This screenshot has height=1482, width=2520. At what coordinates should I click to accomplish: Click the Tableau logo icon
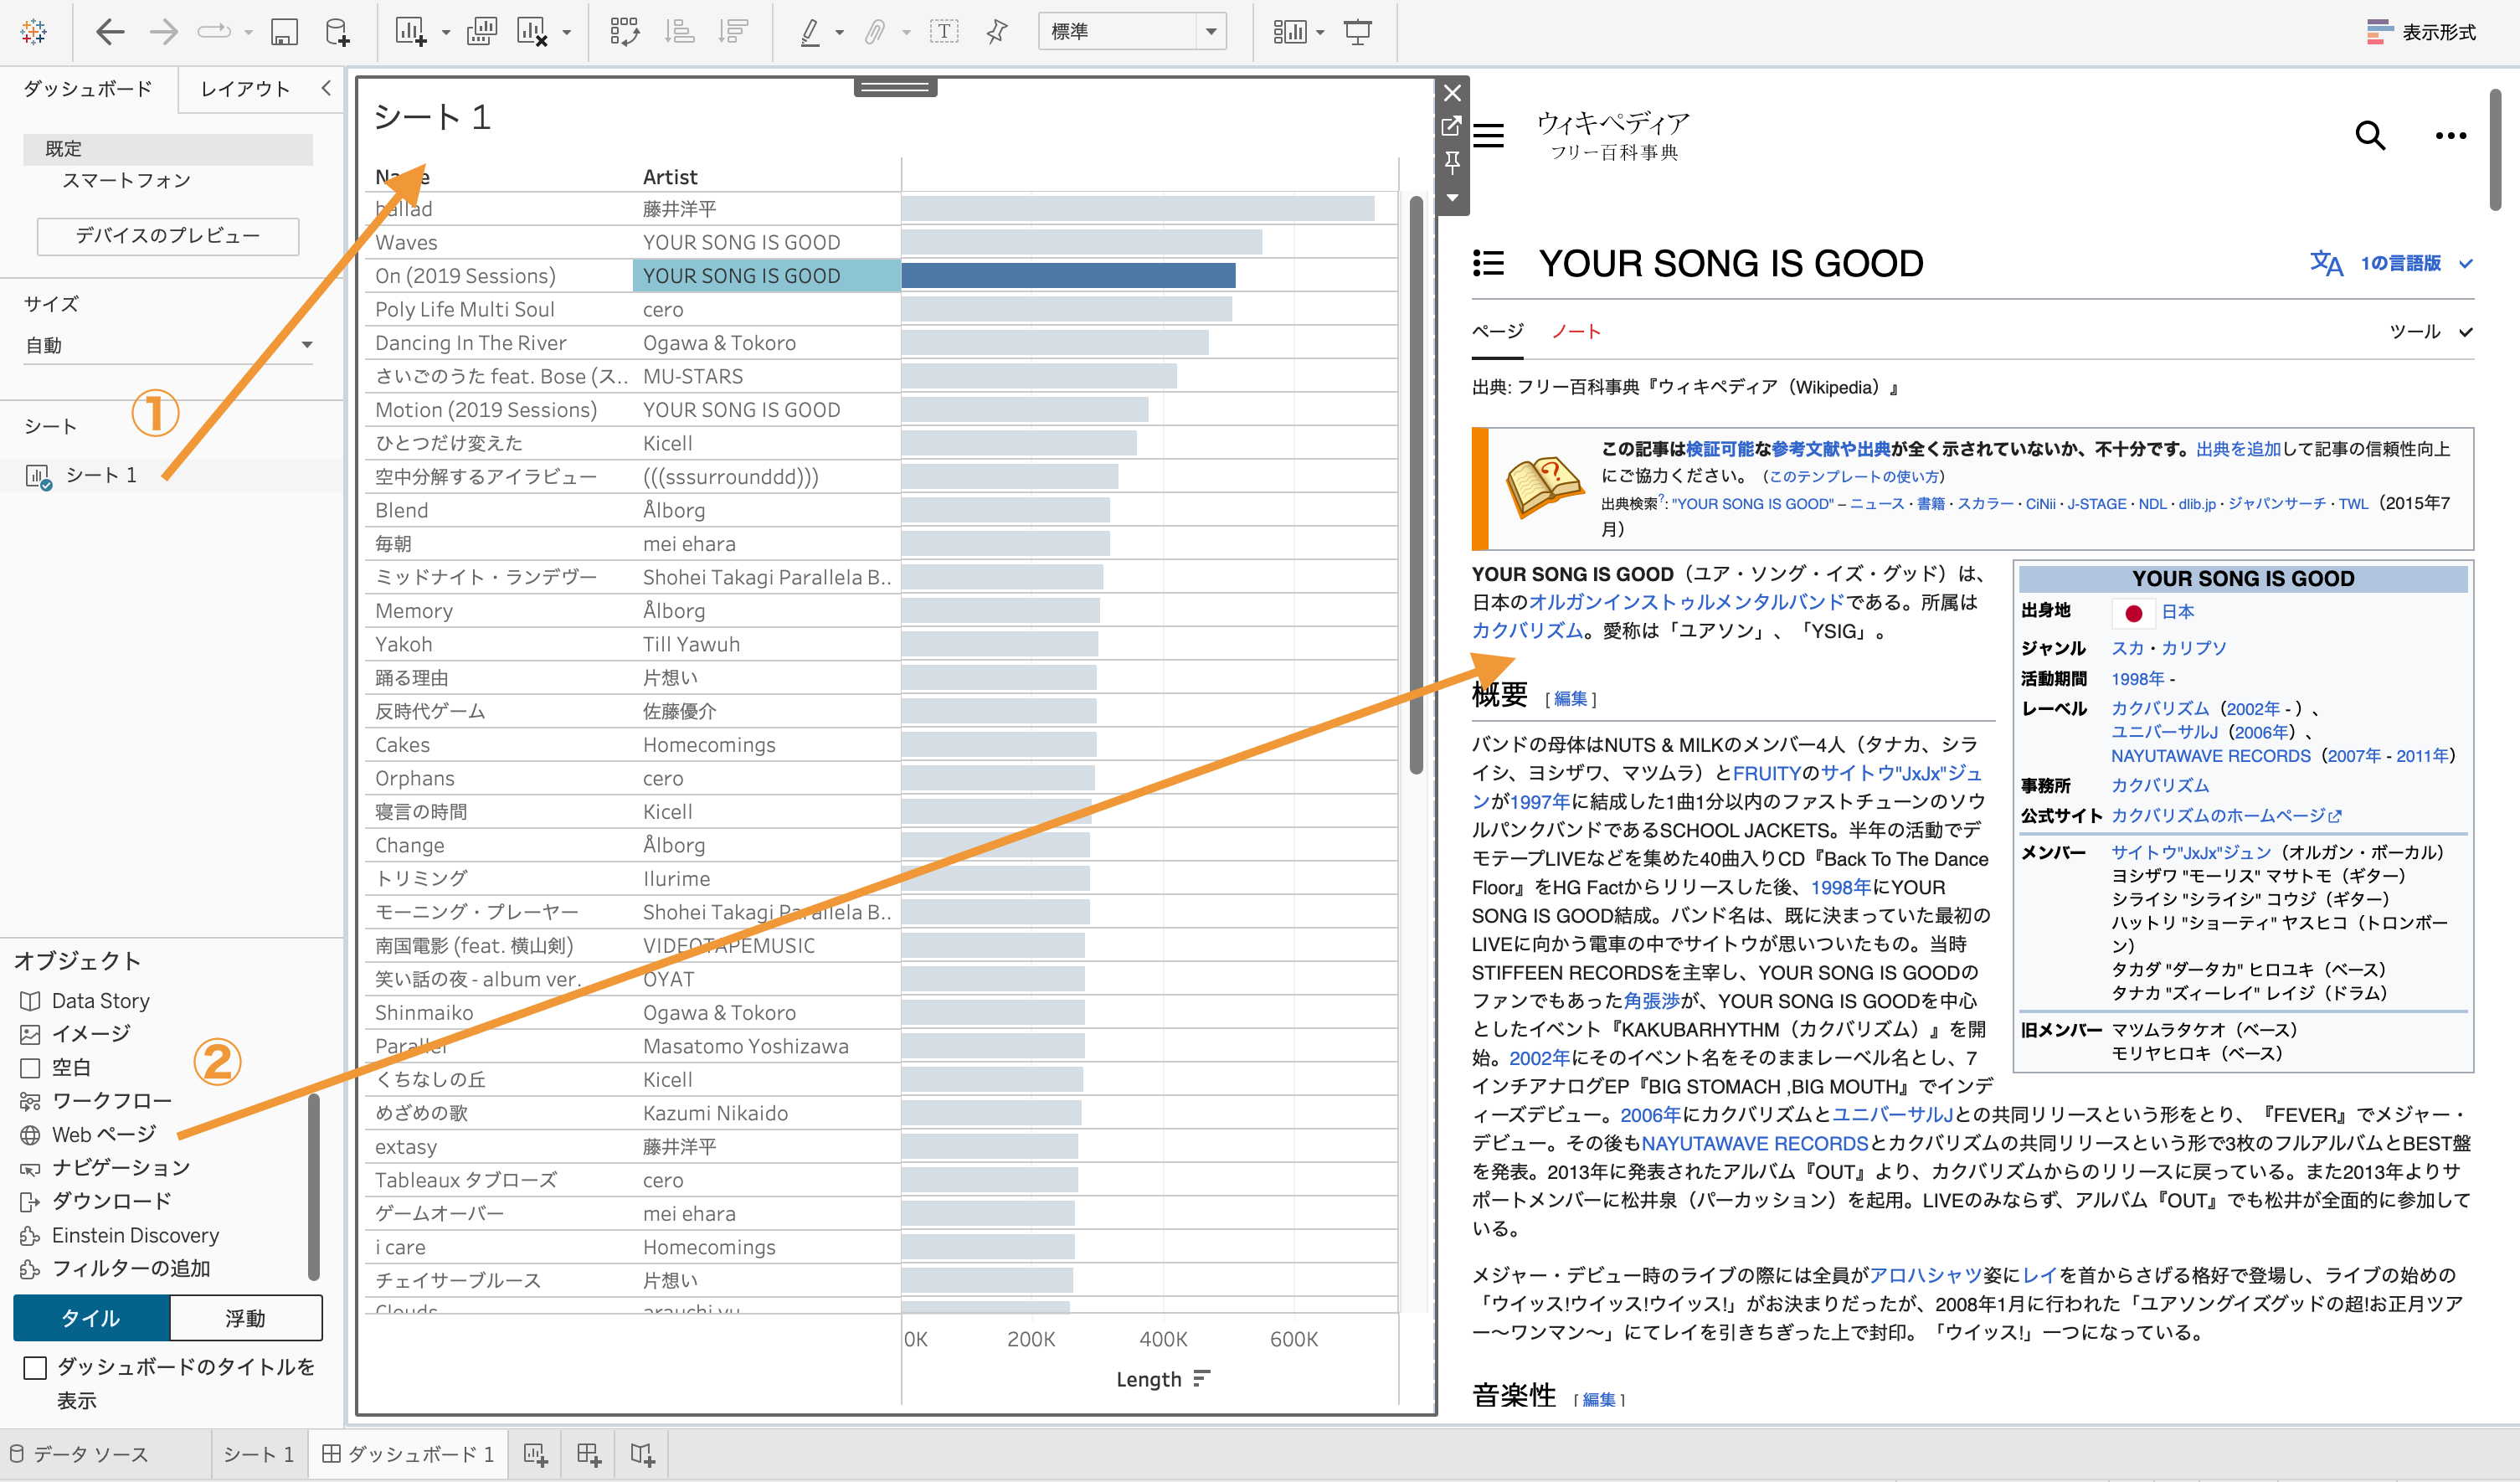coord(34,32)
